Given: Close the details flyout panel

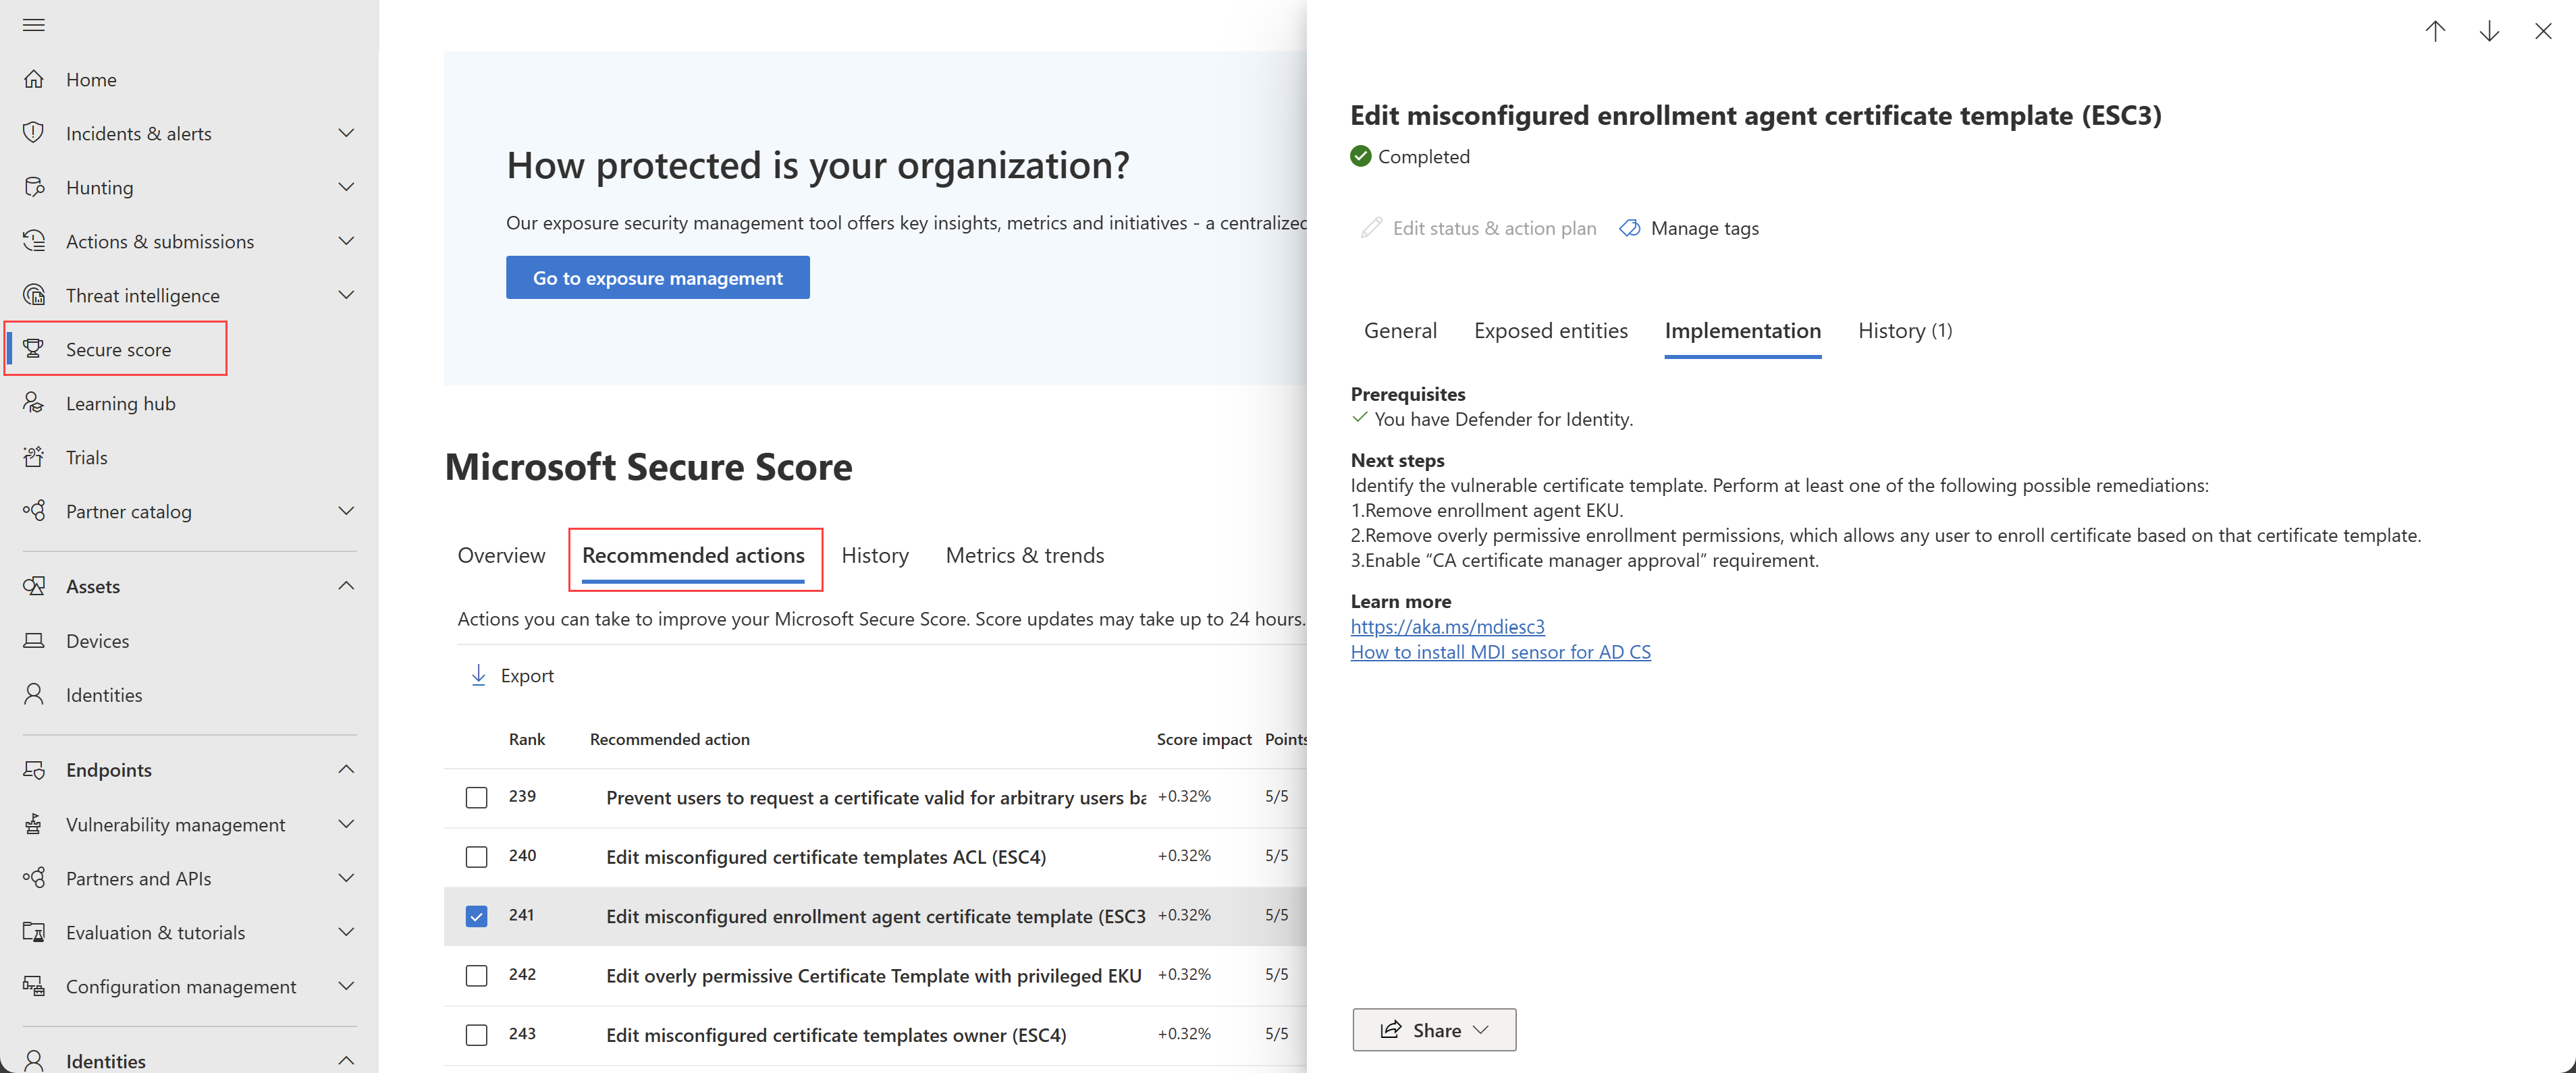Looking at the screenshot, I should click(x=2543, y=31).
